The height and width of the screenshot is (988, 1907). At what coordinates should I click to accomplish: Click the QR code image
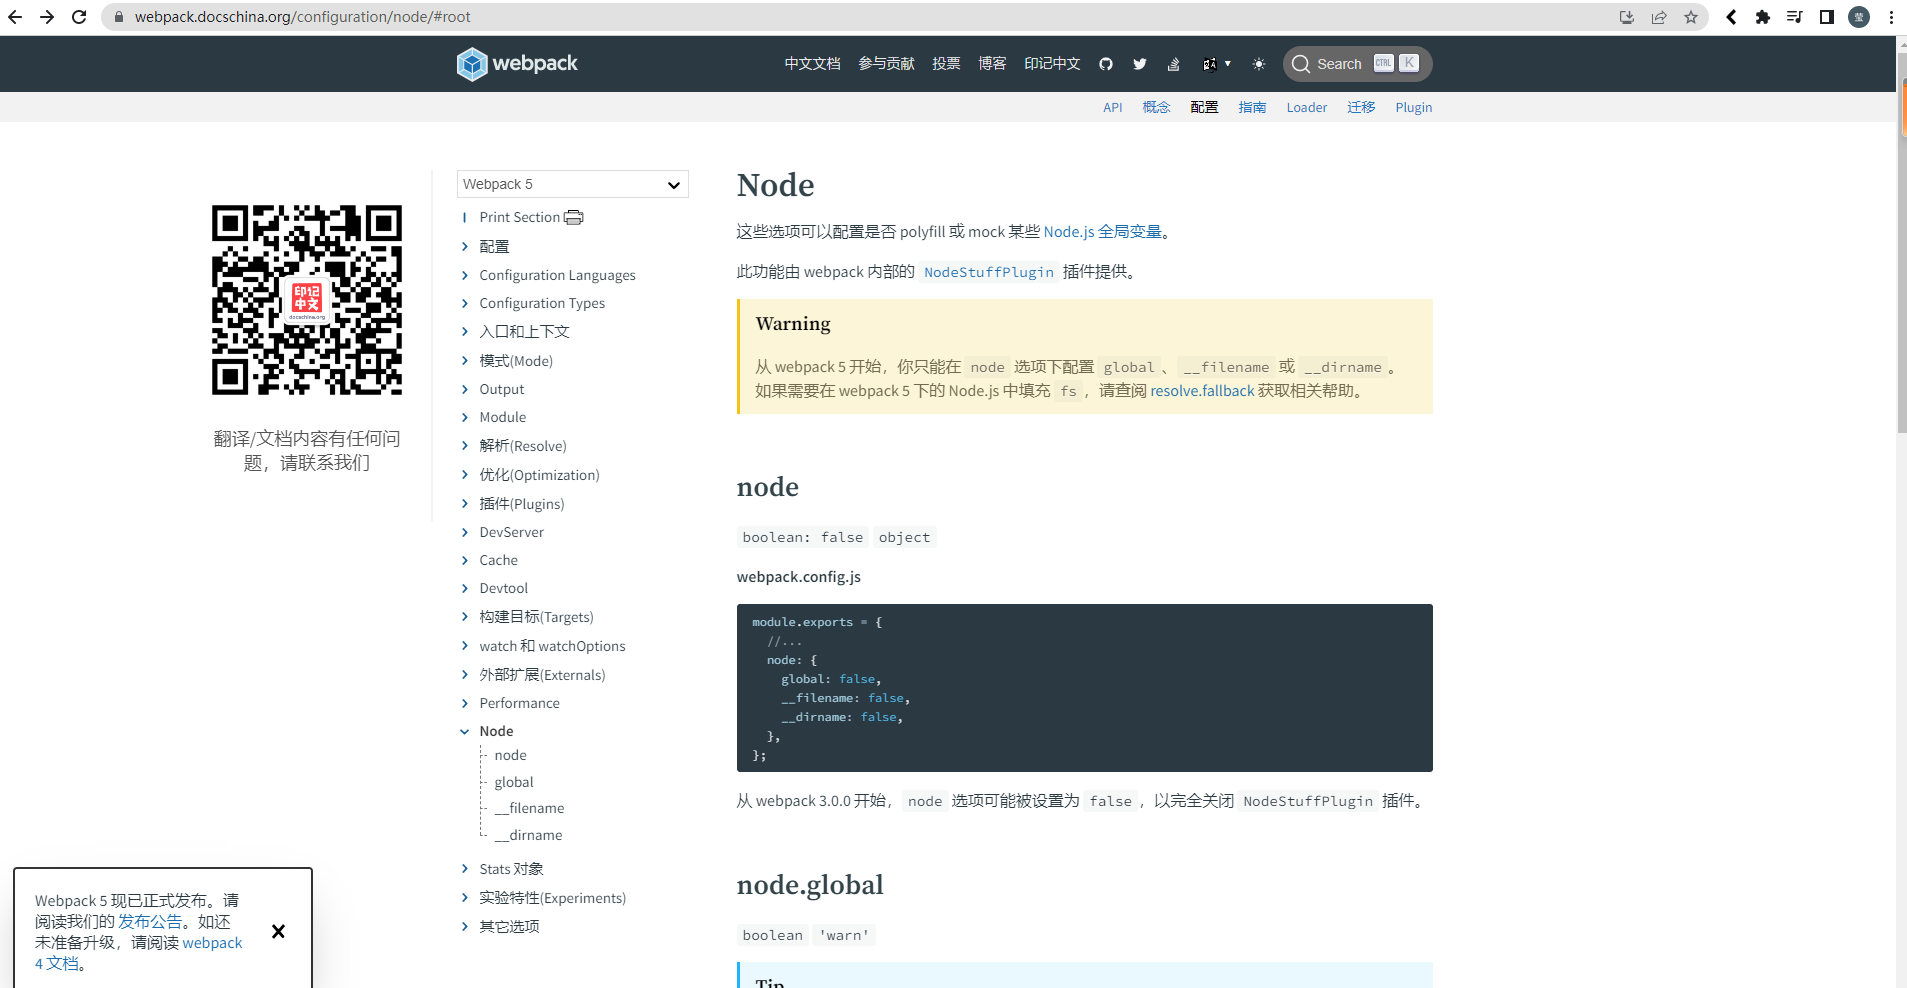(x=307, y=300)
